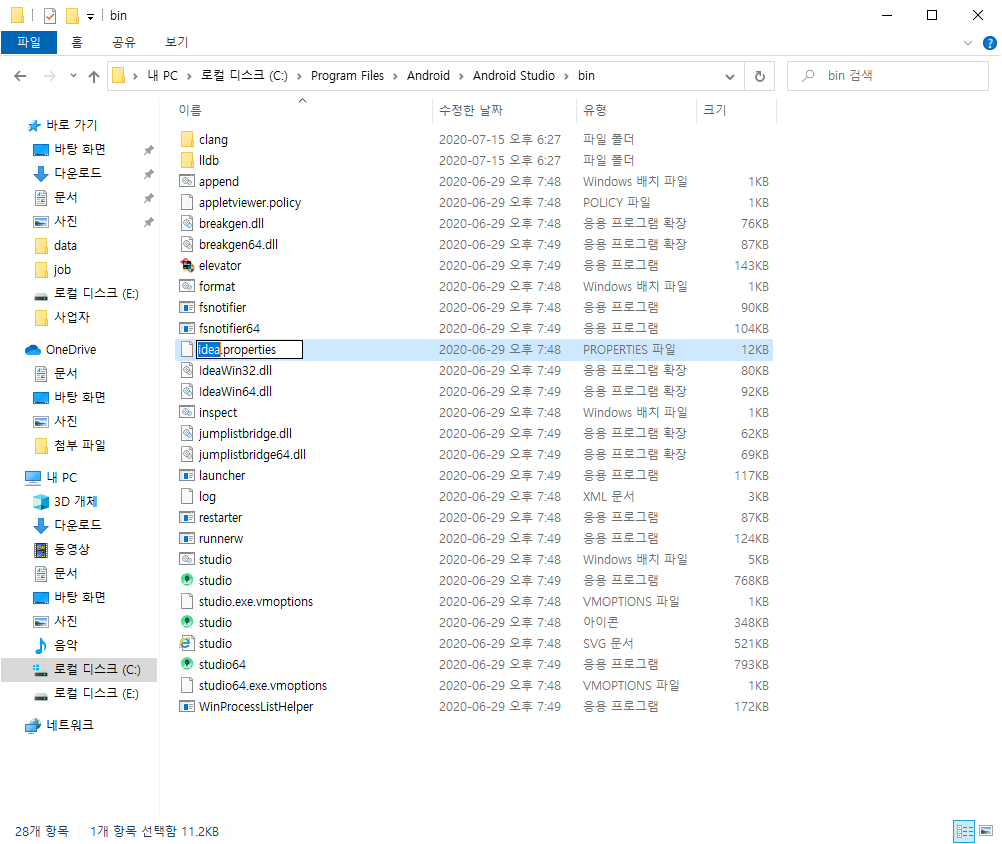Image resolution: width=1002 pixels, height=844 pixels.
Task: Open 3D 개체 in the sidebar
Action: (x=75, y=502)
